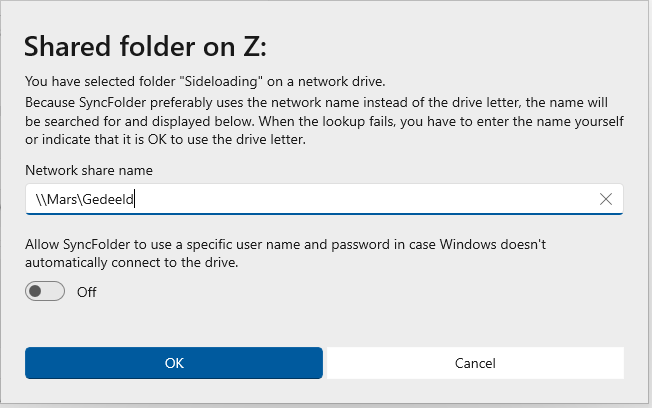Click the line starting "be searched for"
The image size is (652, 408).
point(323,121)
